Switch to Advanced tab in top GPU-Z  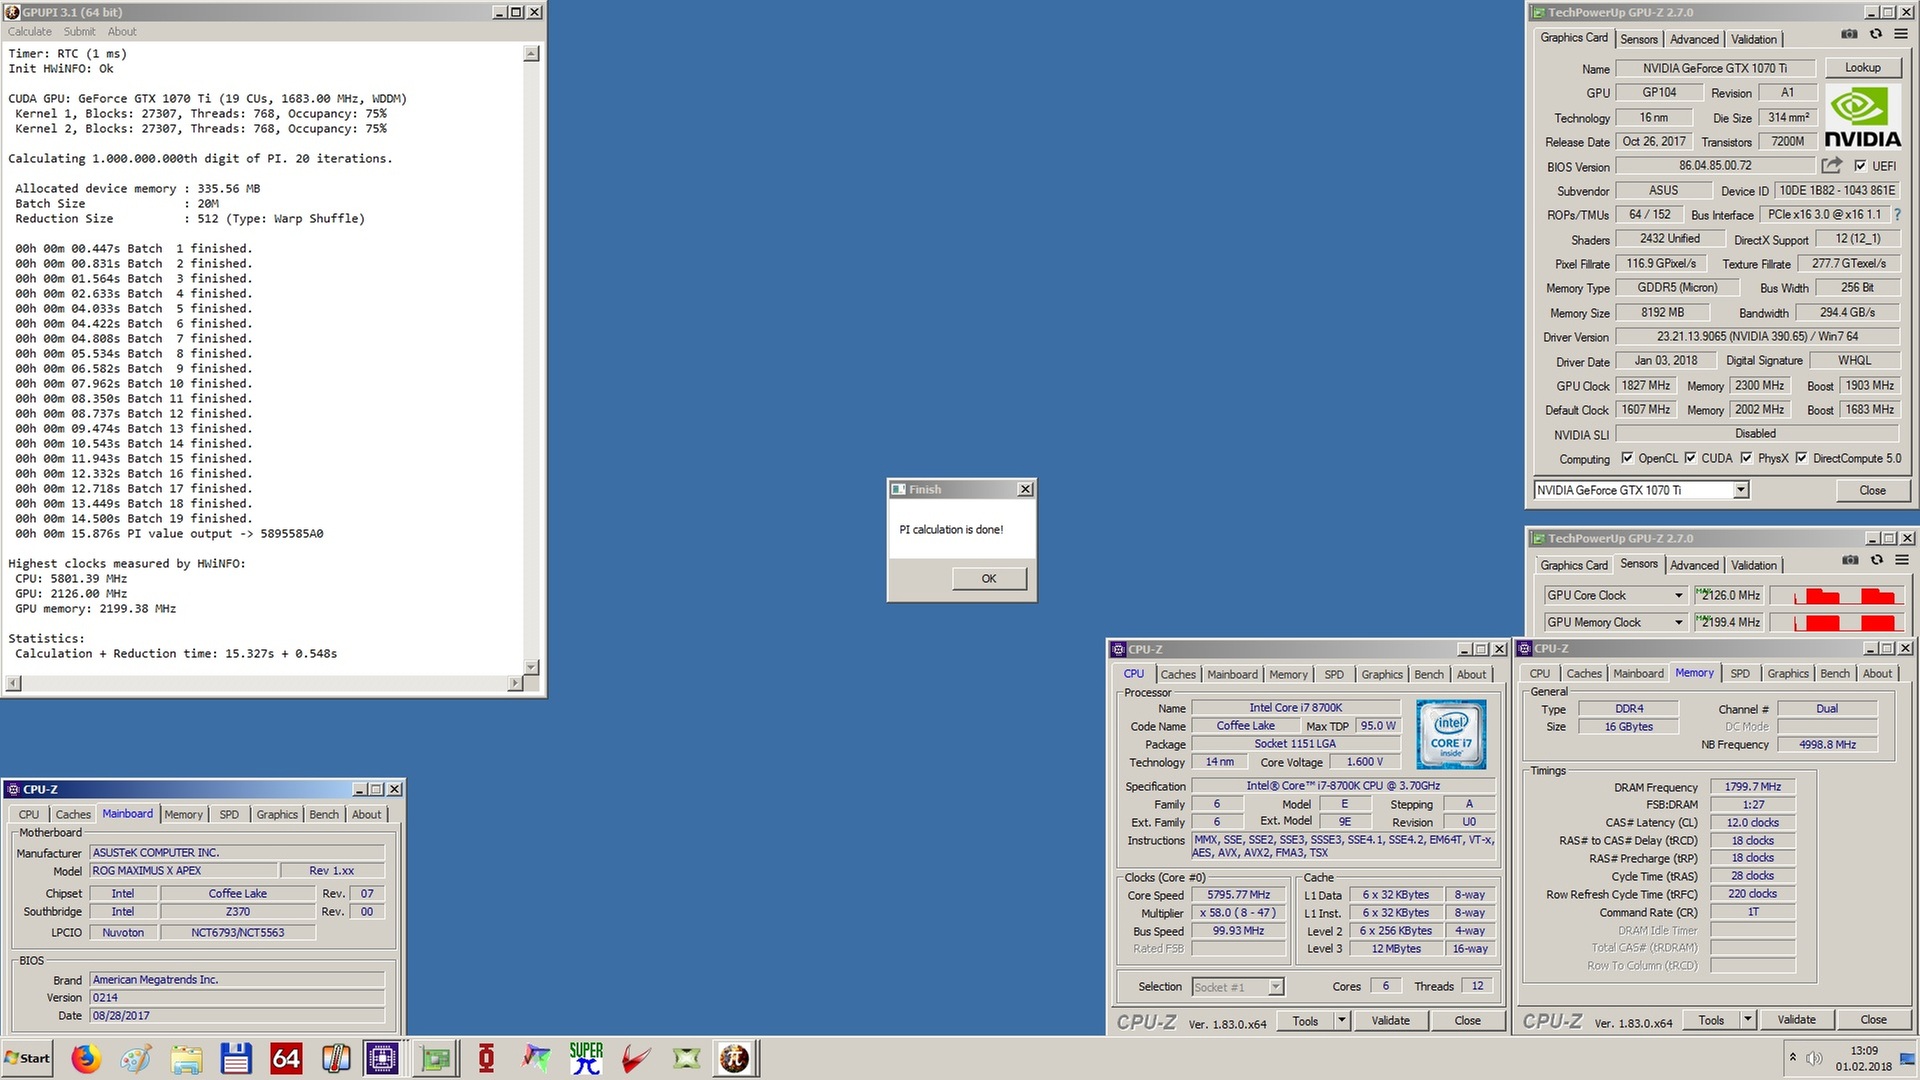1694,39
